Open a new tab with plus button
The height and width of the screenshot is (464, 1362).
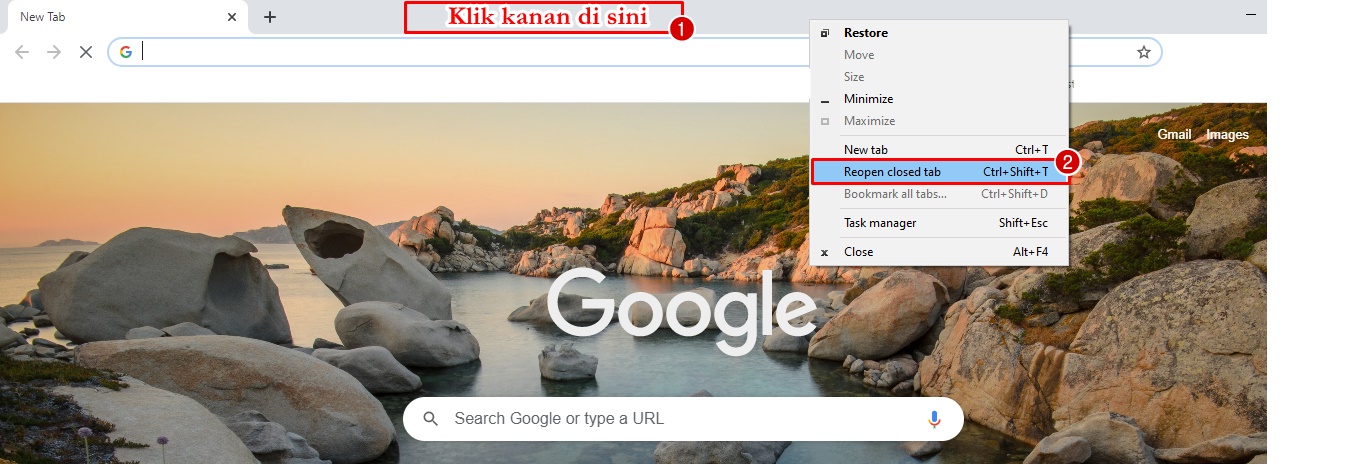pyautogui.click(x=270, y=17)
